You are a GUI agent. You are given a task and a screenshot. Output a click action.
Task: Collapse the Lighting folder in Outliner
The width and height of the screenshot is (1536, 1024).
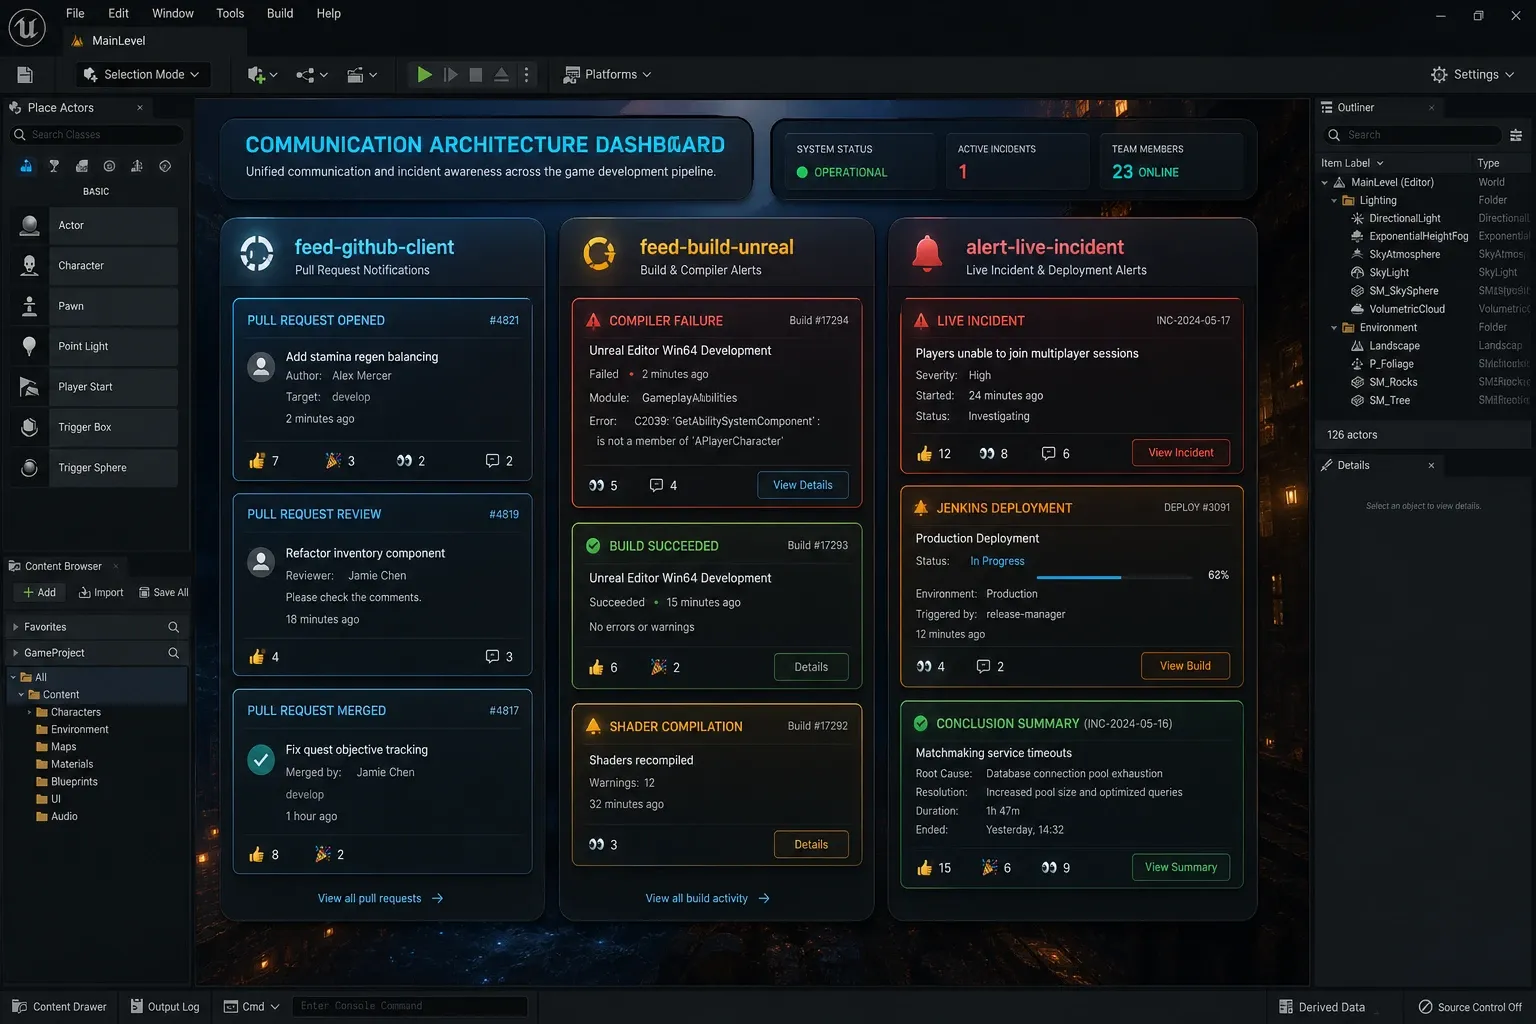pyautogui.click(x=1334, y=200)
